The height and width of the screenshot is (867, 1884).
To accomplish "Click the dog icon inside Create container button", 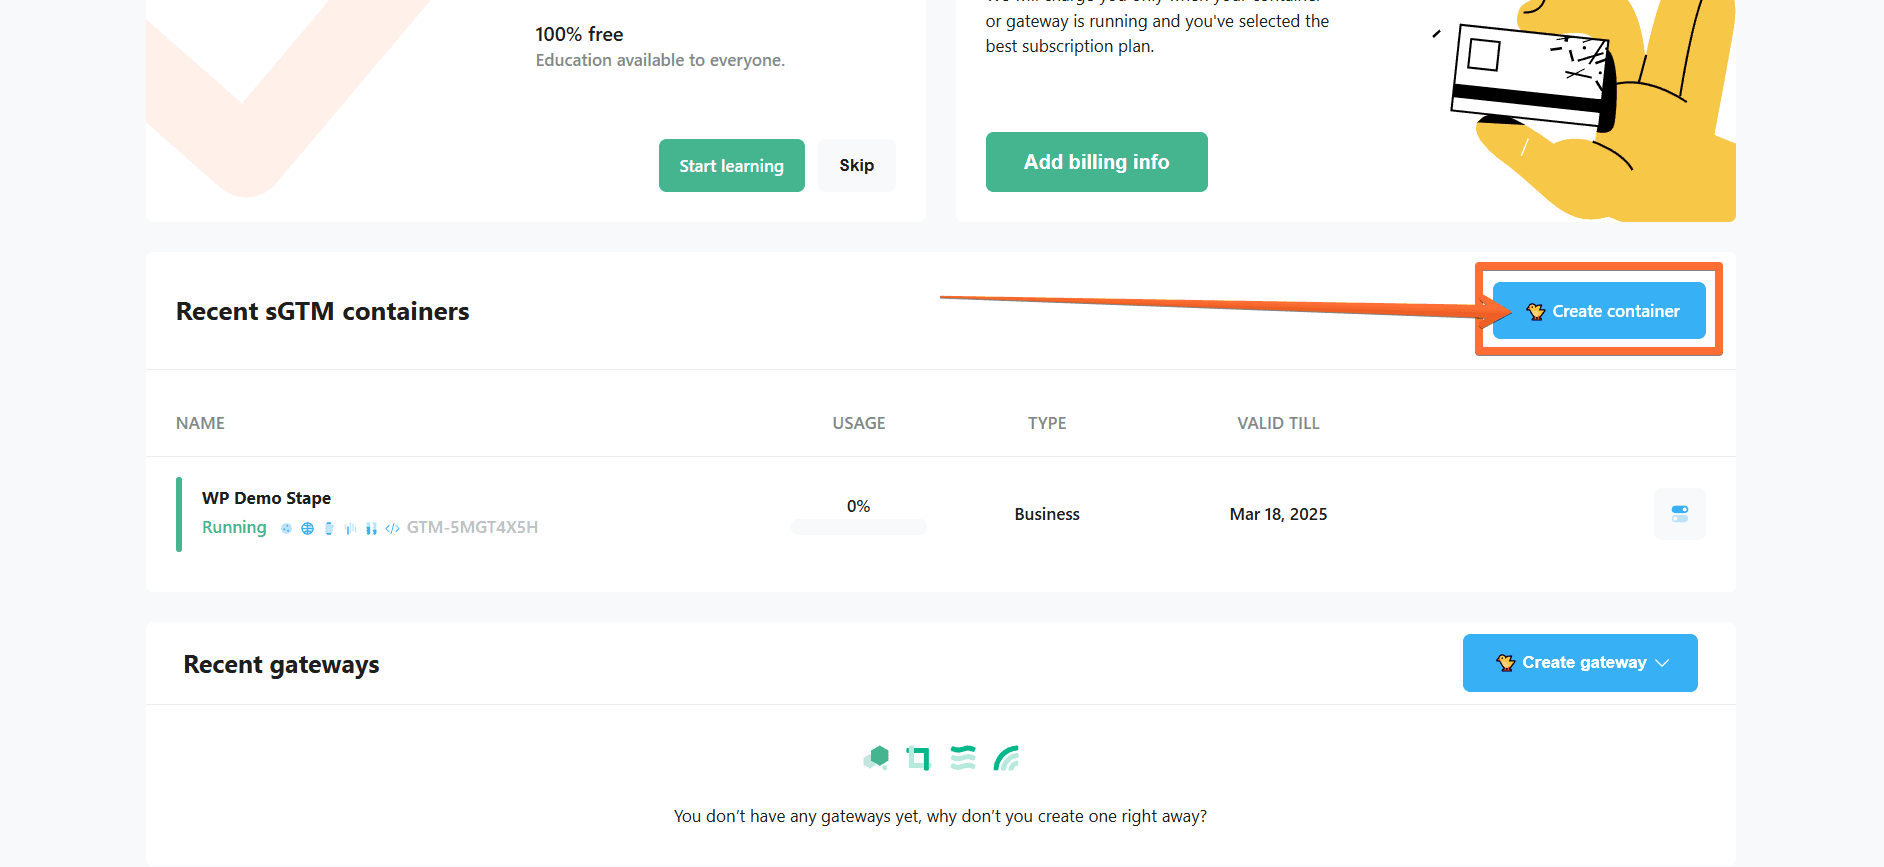I will (1536, 311).
